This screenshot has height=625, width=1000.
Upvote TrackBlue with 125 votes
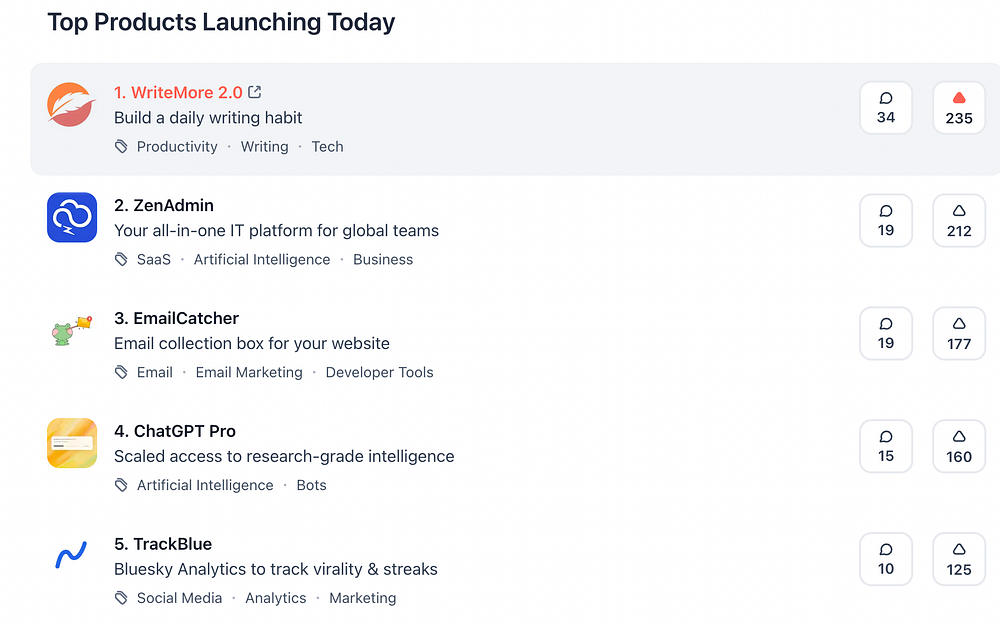pos(959,559)
